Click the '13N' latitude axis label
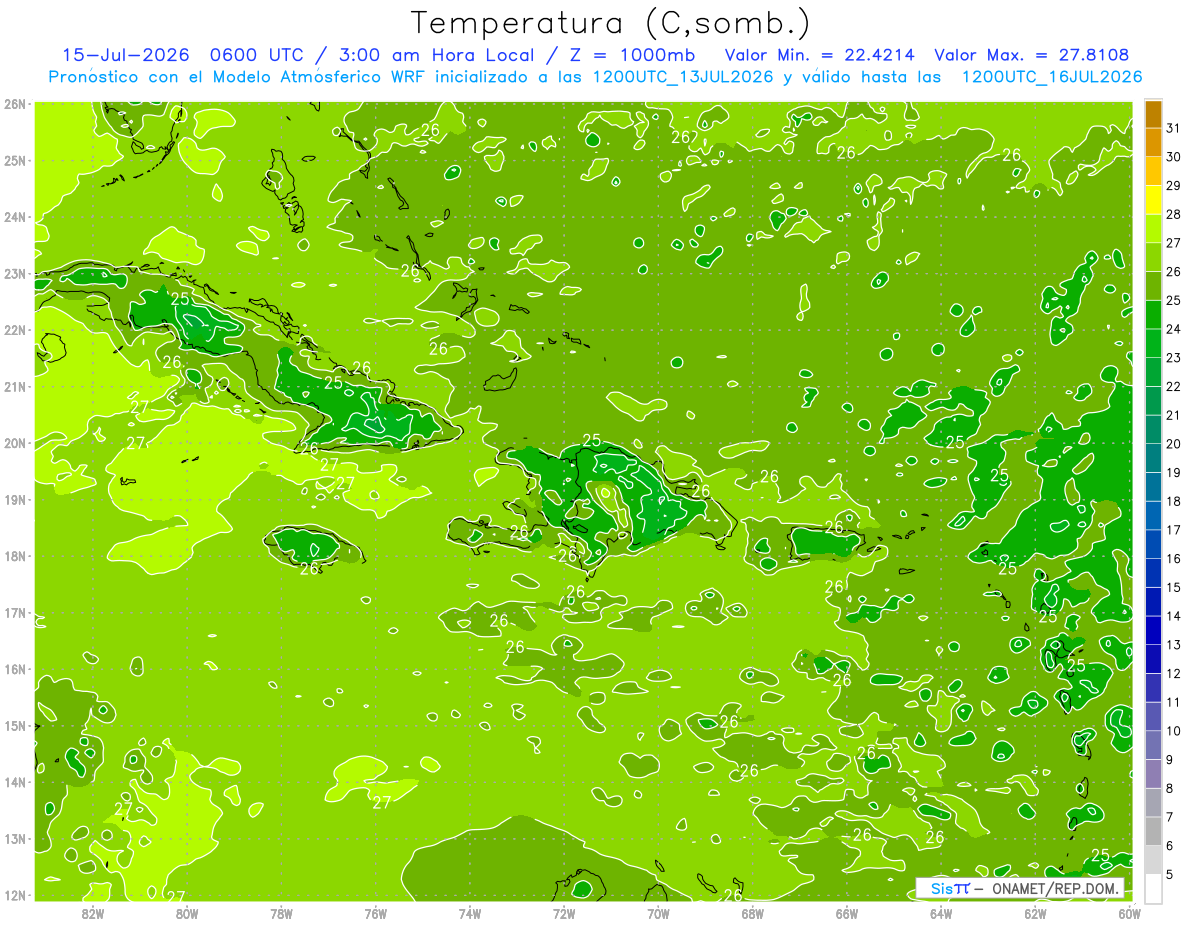 pos(15,839)
